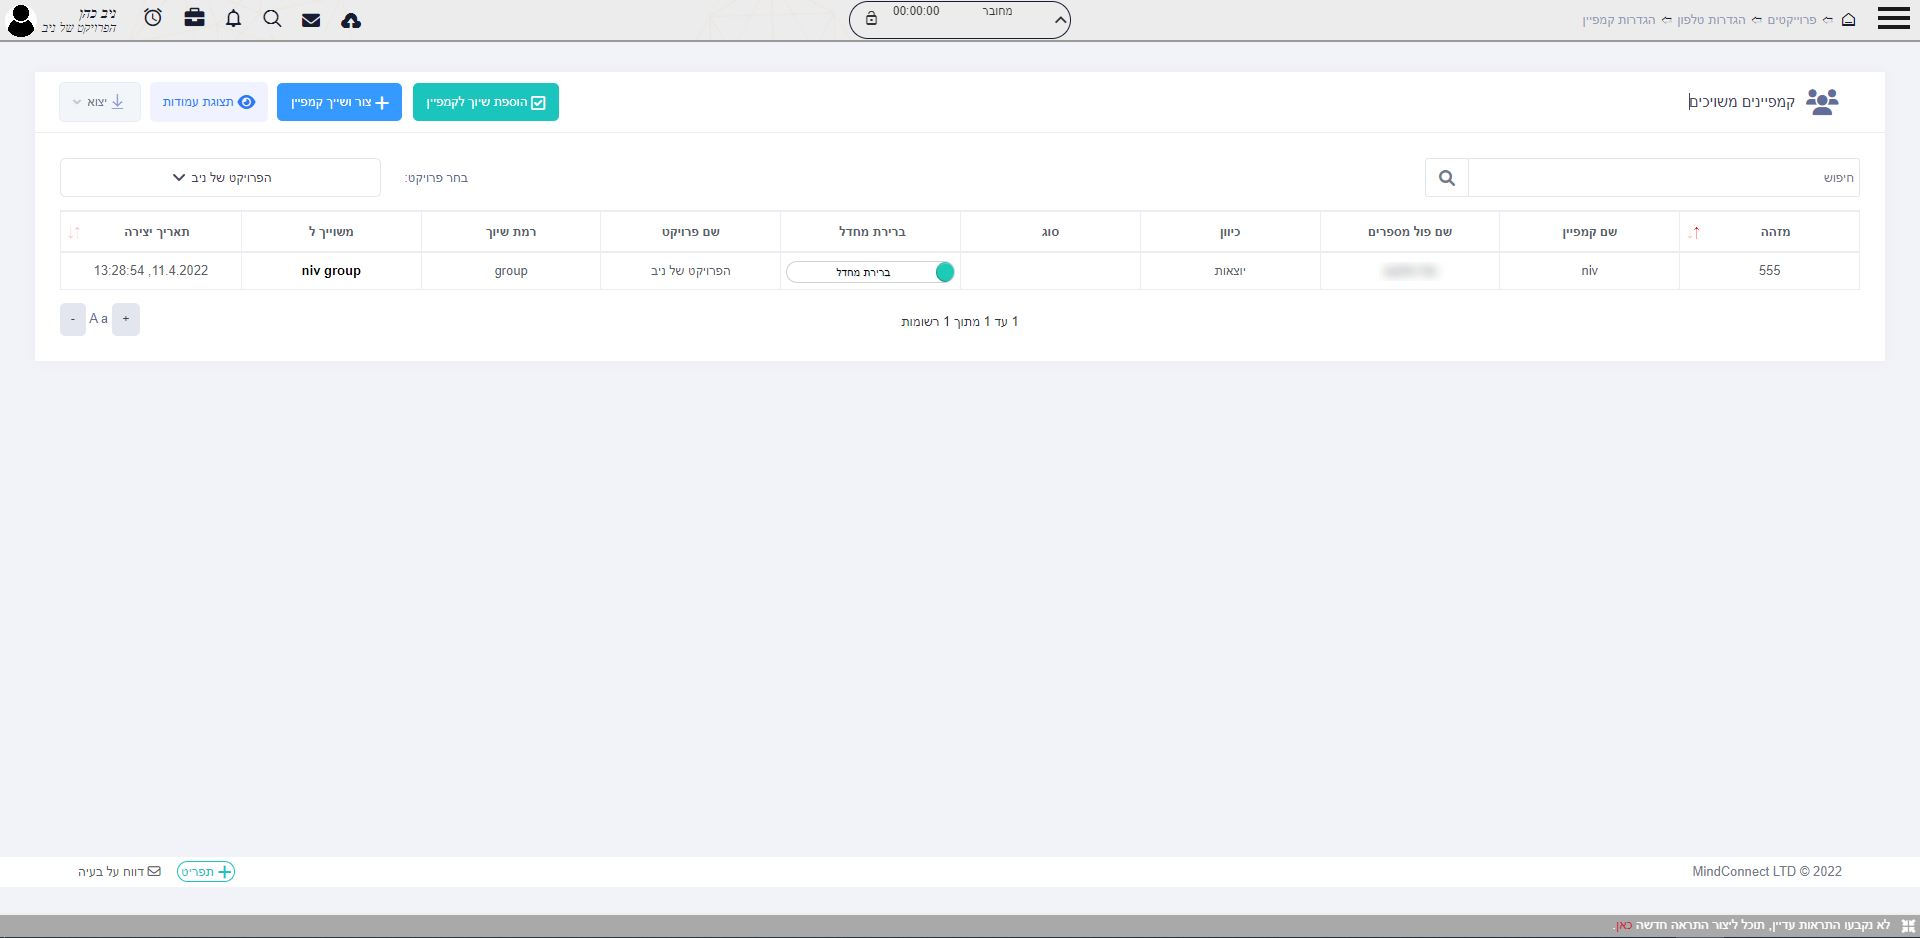Click the lock icon in the timer bar
Screen dimensions: 1920x938
pyautogui.click(x=871, y=19)
